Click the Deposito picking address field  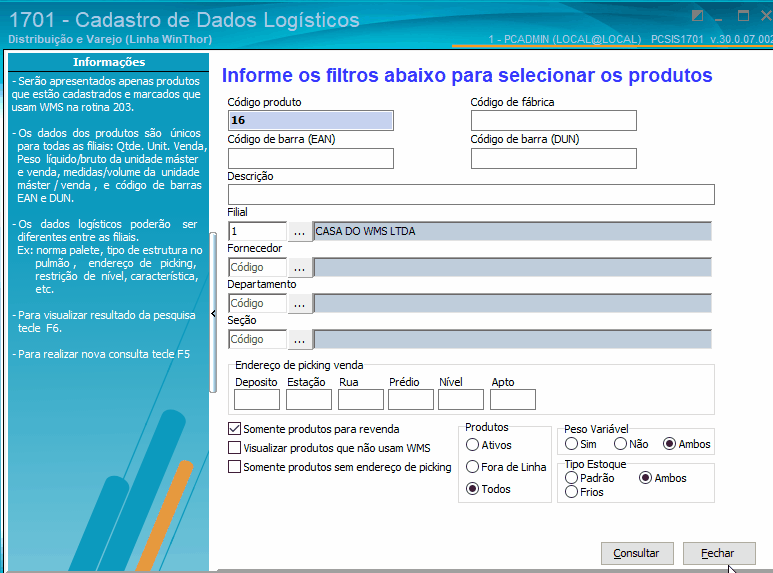[257, 399]
